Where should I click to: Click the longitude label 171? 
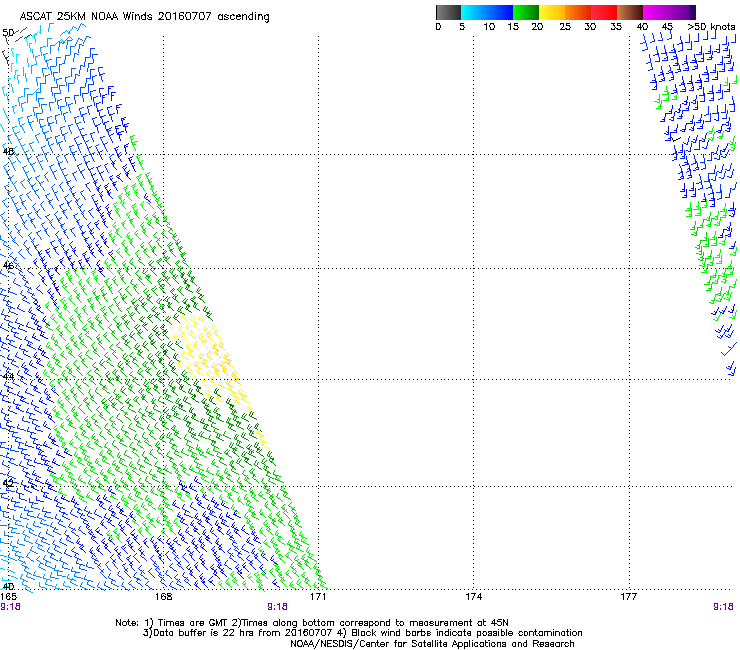coord(318,597)
